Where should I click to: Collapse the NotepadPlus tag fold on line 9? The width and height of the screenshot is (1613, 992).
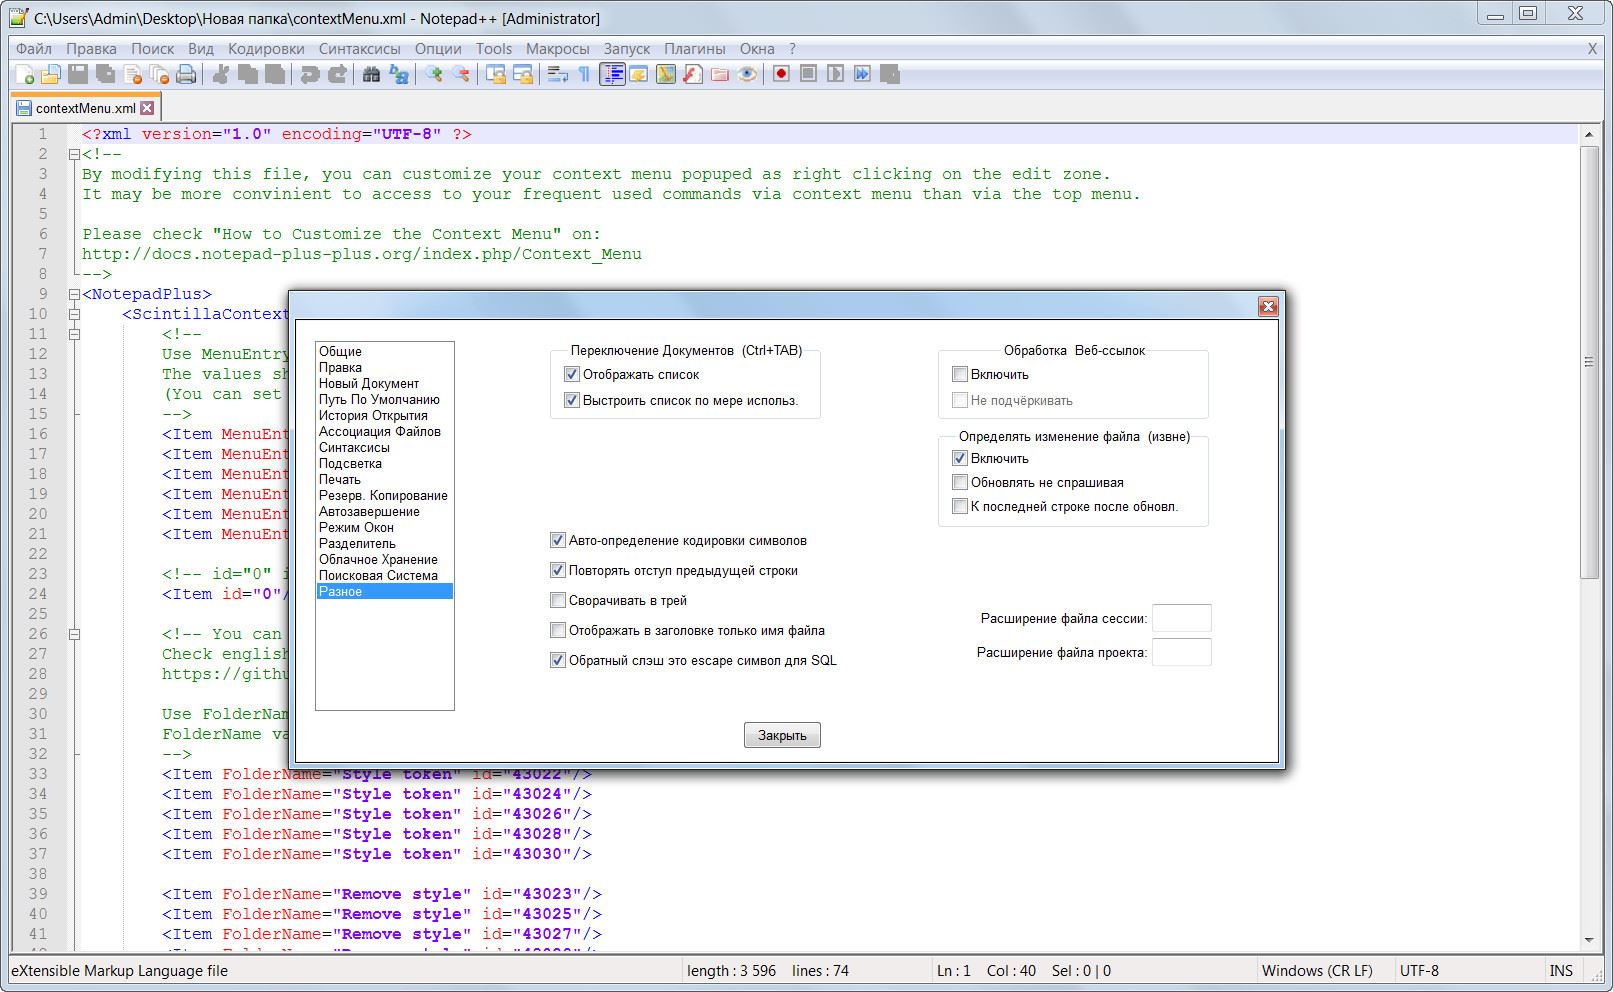pos(74,295)
